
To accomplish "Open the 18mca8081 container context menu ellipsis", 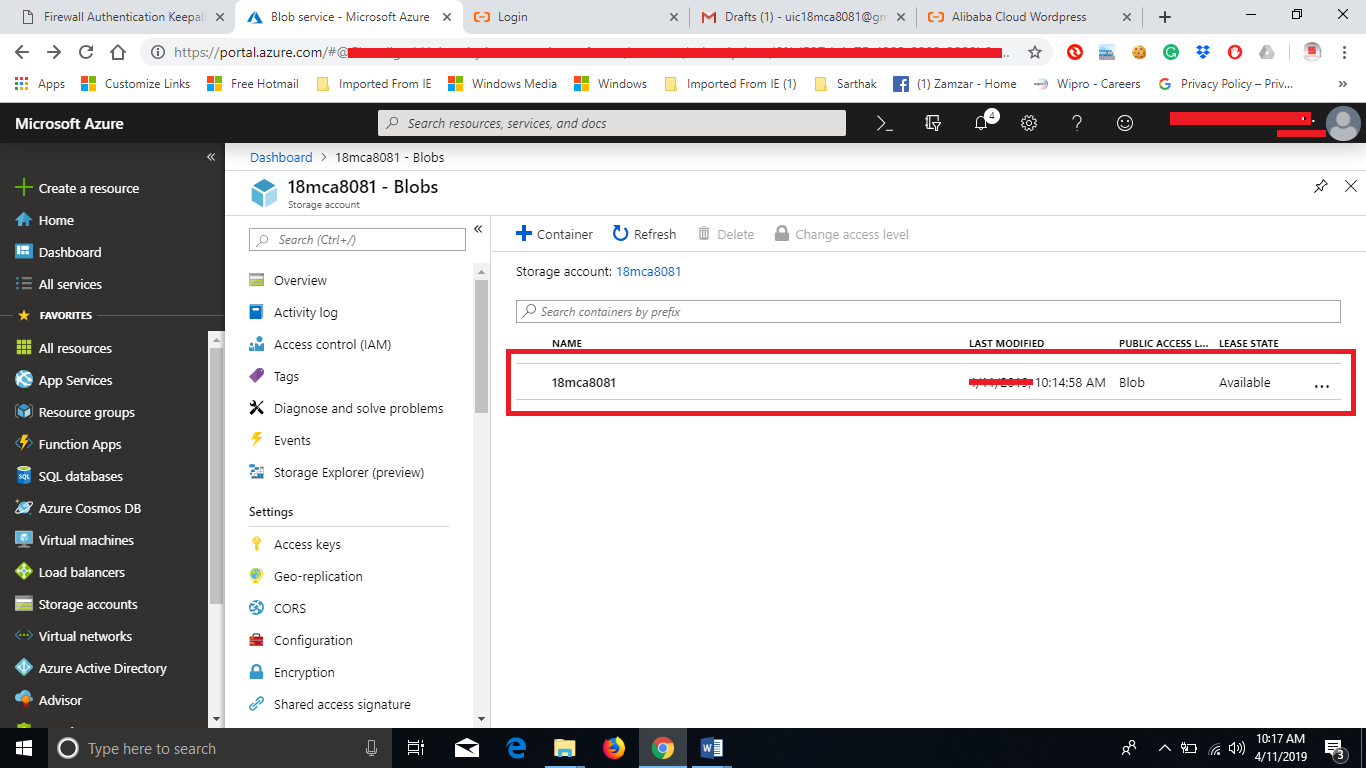I will click(x=1321, y=385).
